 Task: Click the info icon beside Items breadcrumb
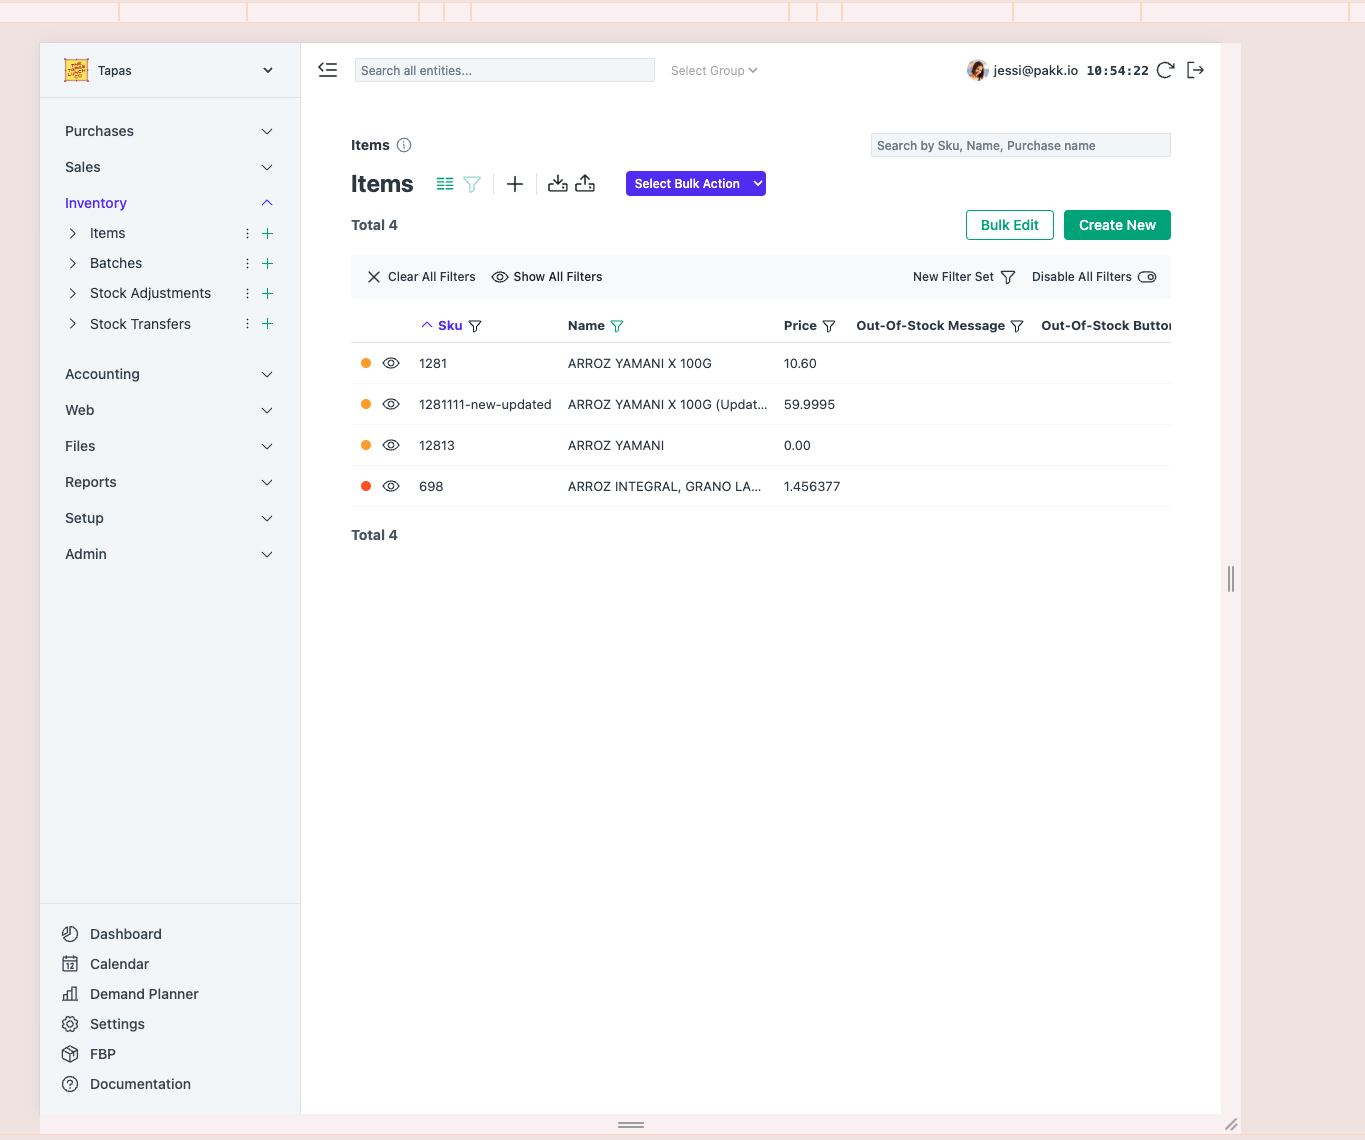(404, 145)
